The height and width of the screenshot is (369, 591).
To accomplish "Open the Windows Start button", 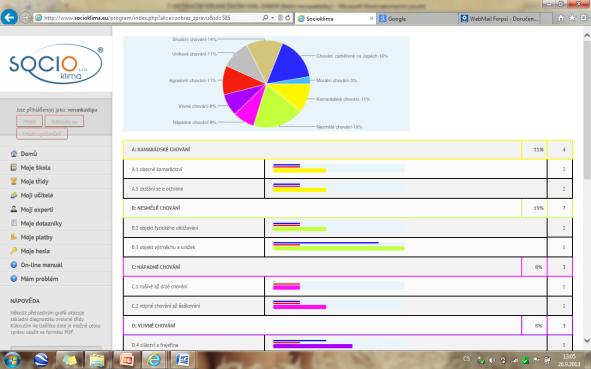I will [x=12, y=360].
